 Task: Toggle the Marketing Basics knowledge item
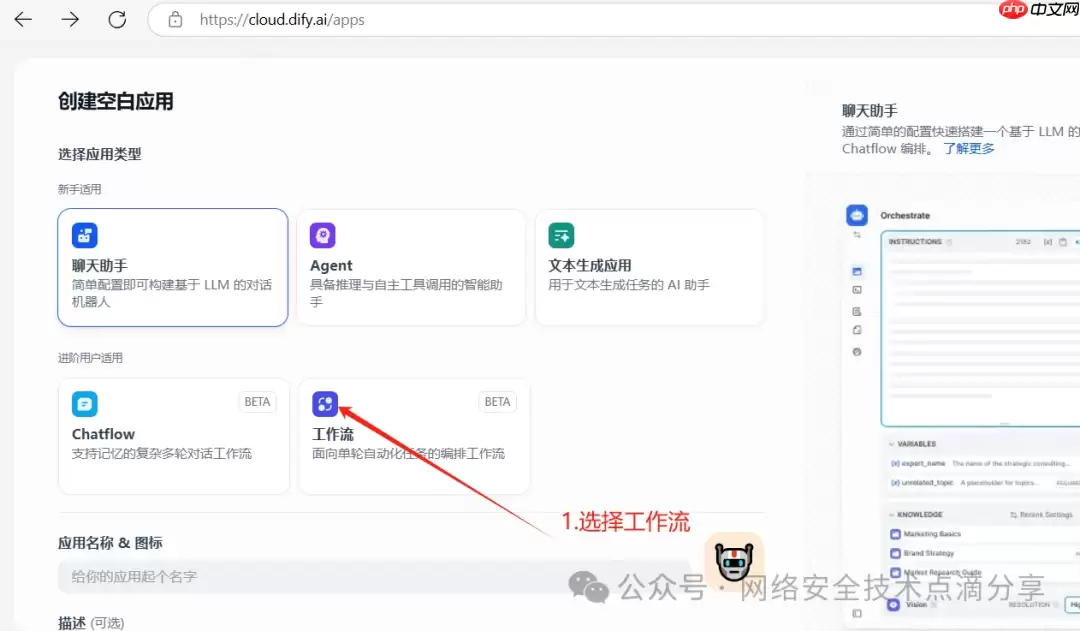click(895, 534)
